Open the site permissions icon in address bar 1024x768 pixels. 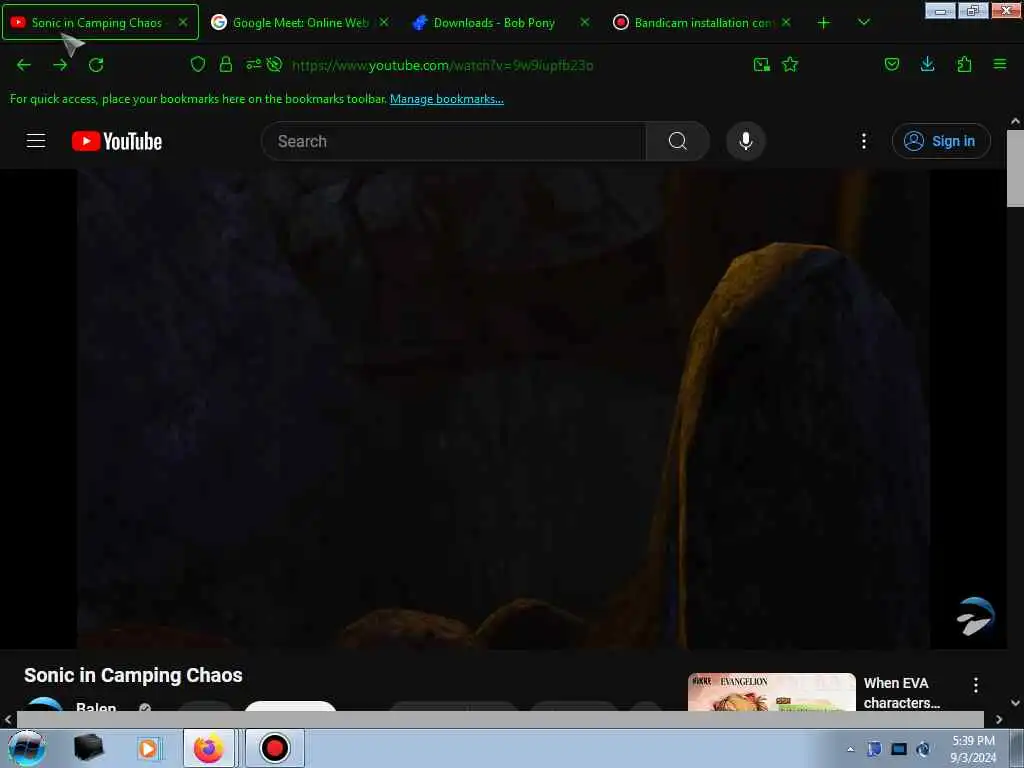(253, 64)
